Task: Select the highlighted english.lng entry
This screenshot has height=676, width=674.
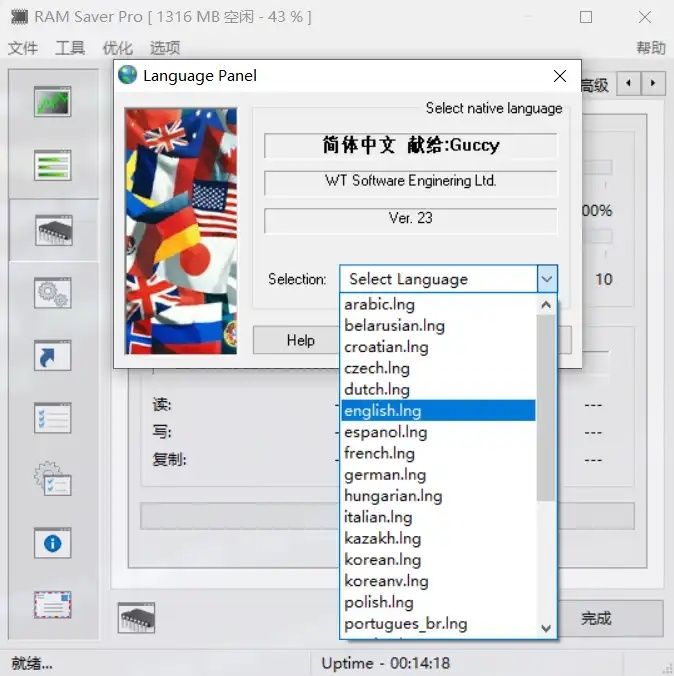Action: 439,410
